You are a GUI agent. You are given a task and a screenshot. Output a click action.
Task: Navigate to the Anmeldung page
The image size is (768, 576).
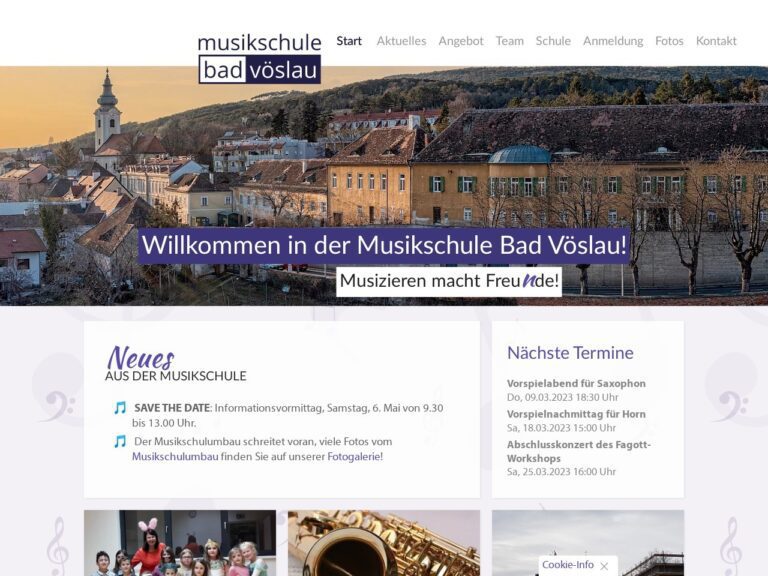click(613, 41)
